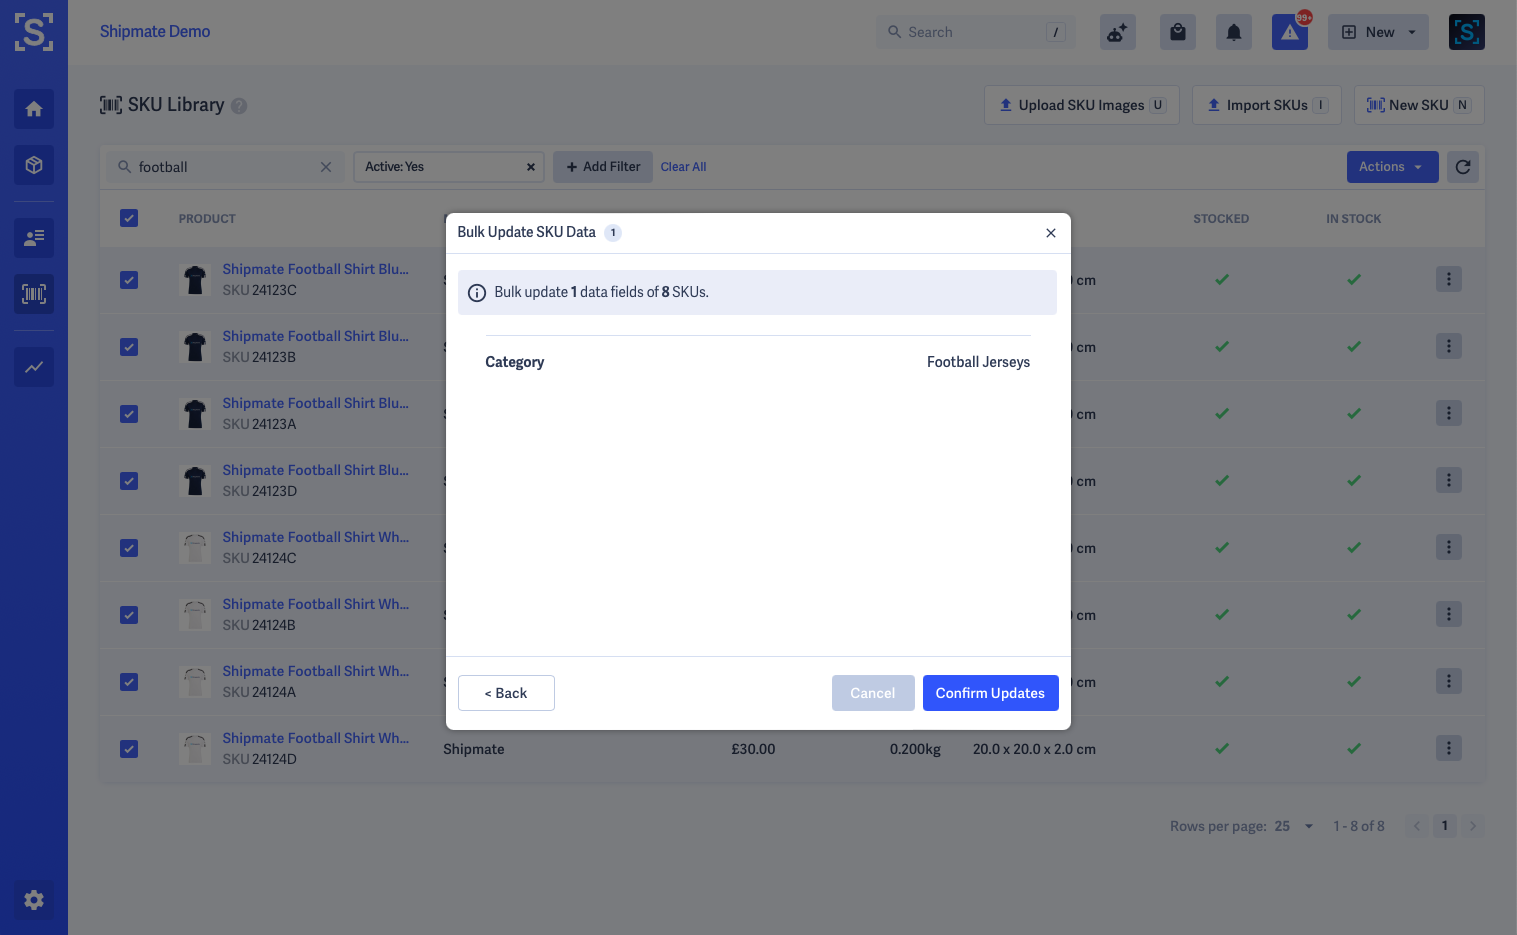
Task: Close the Bulk Update SKU Data dialog
Action: (1051, 233)
